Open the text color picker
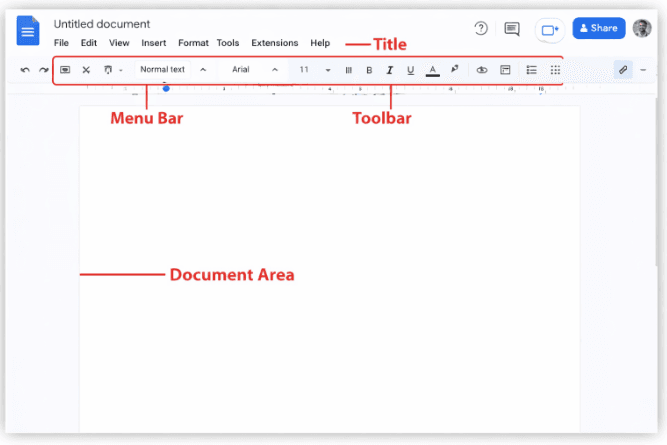Screen dimensions: 667x445 [x=432, y=70]
